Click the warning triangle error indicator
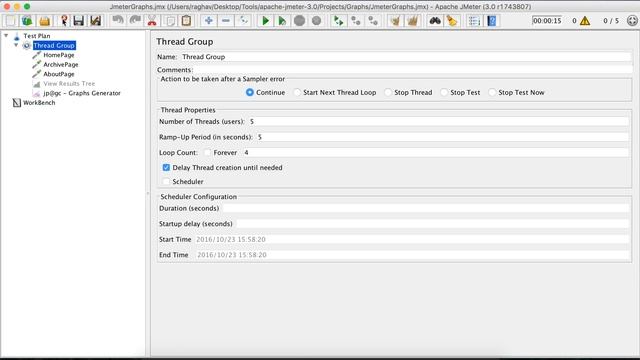640x360 pixels. (x=585, y=21)
